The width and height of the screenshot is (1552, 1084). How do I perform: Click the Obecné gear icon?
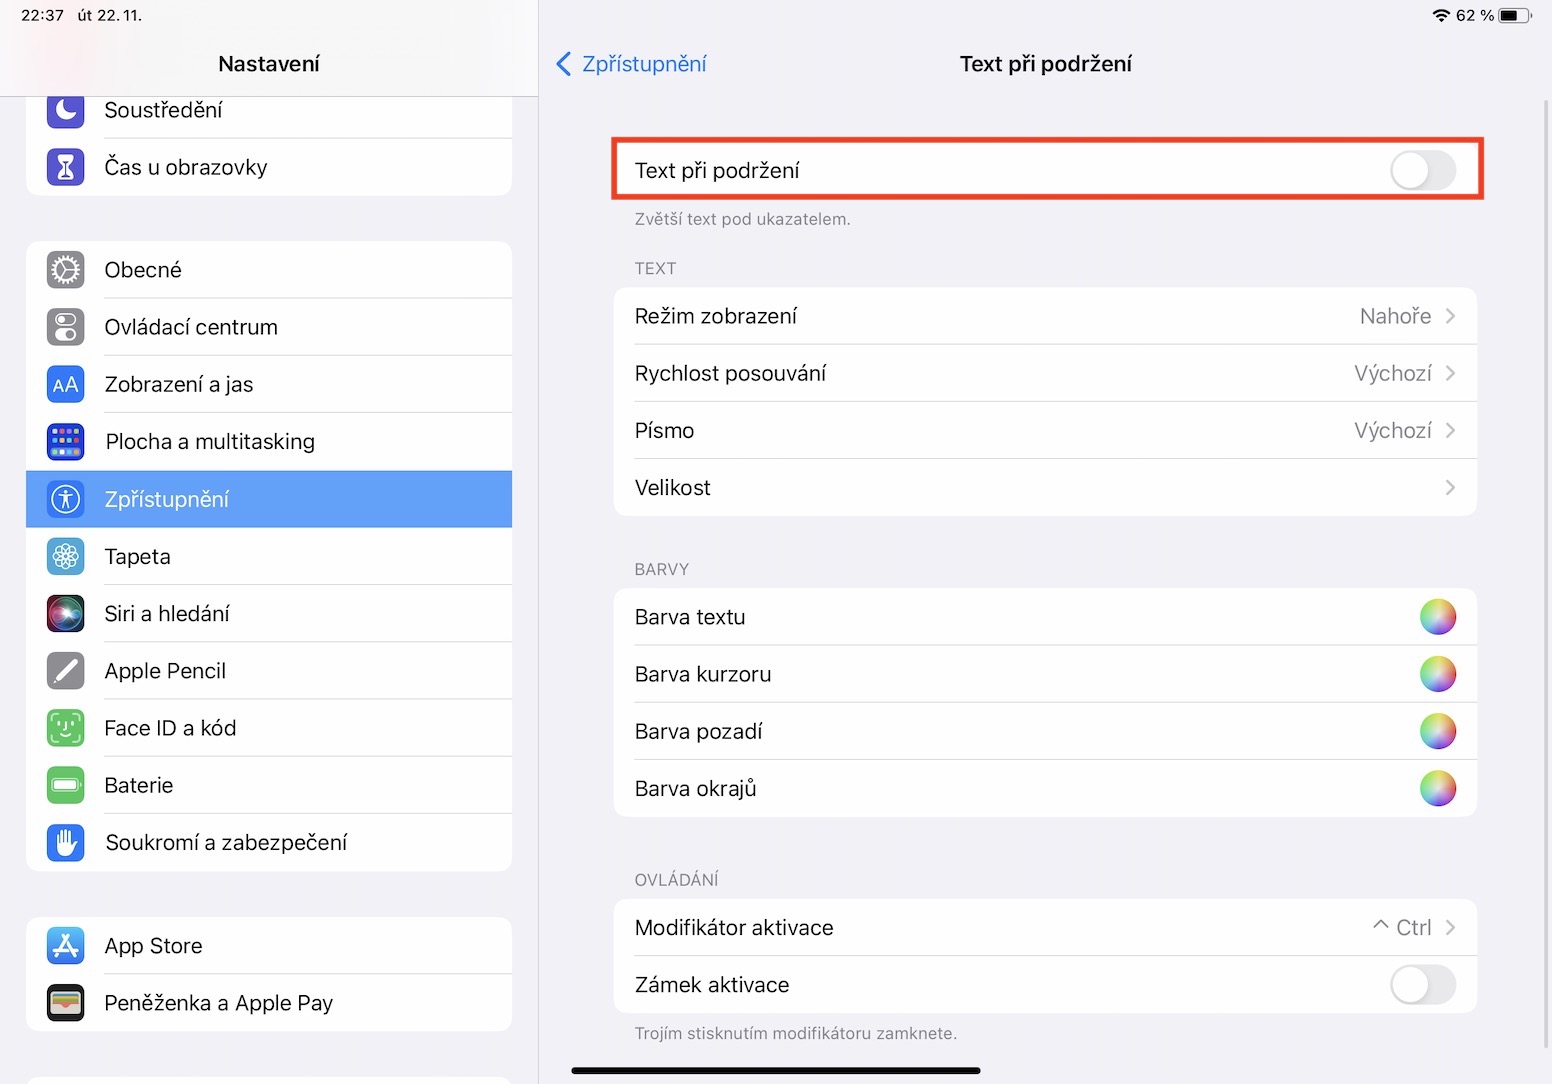pyautogui.click(x=66, y=270)
